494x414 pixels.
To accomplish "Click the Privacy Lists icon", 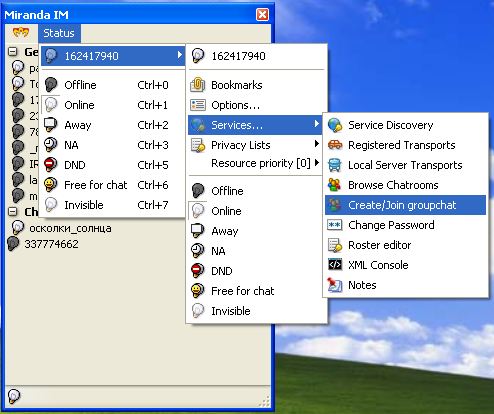I will pos(198,145).
